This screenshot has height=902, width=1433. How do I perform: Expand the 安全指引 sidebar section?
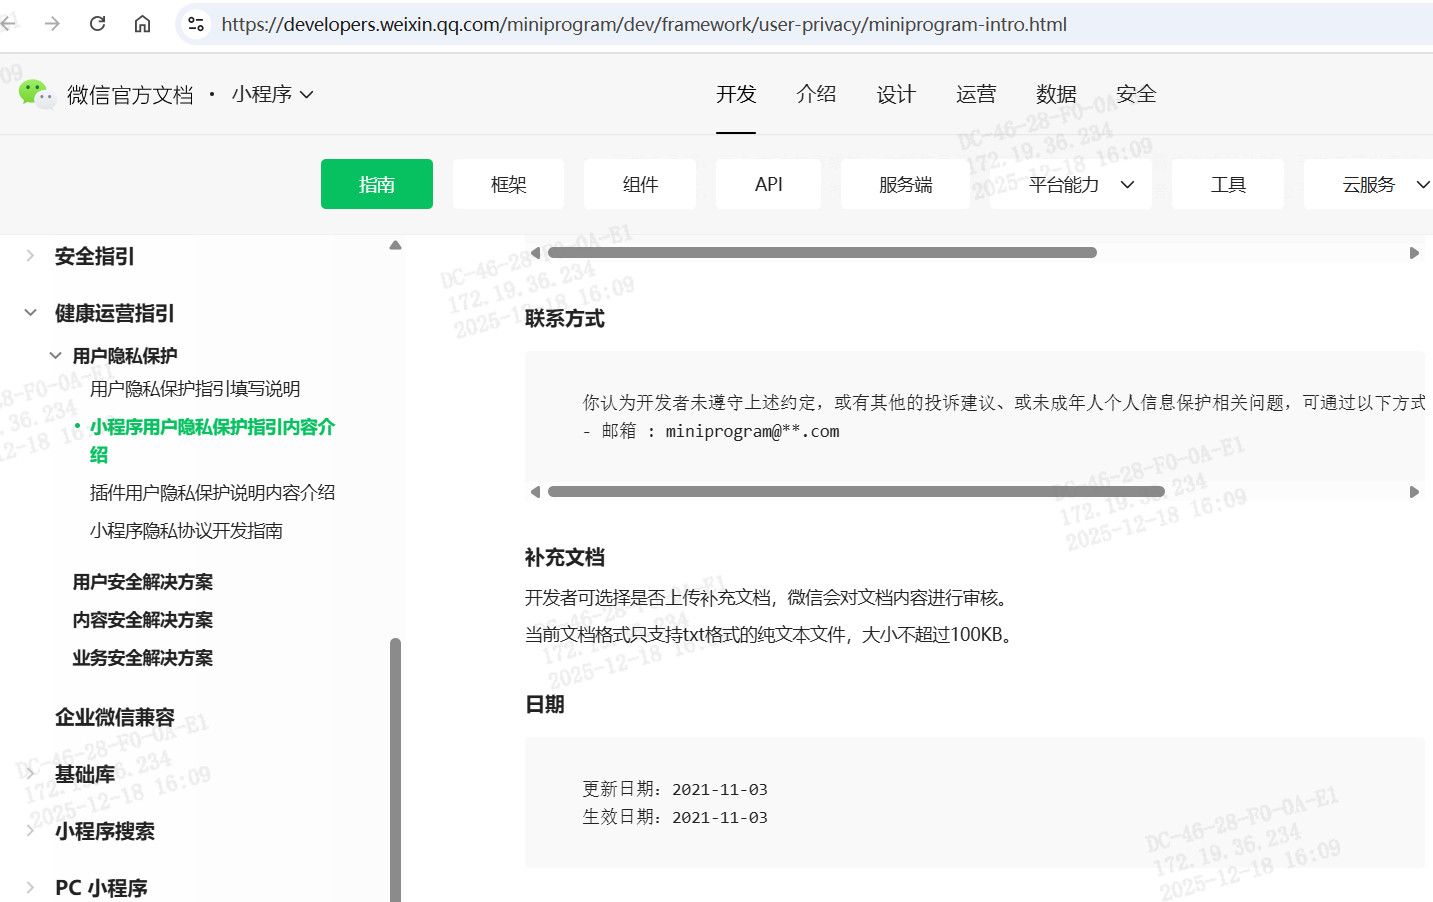[x=30, y=256]
